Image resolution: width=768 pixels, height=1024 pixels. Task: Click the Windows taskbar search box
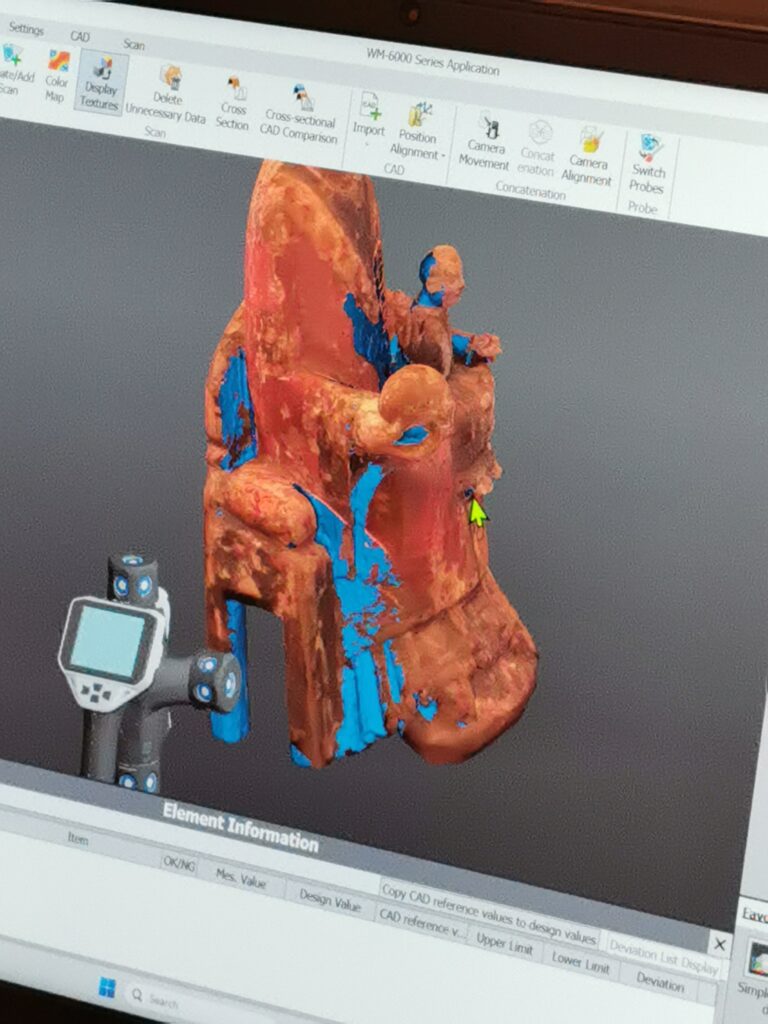coord(160,999)
